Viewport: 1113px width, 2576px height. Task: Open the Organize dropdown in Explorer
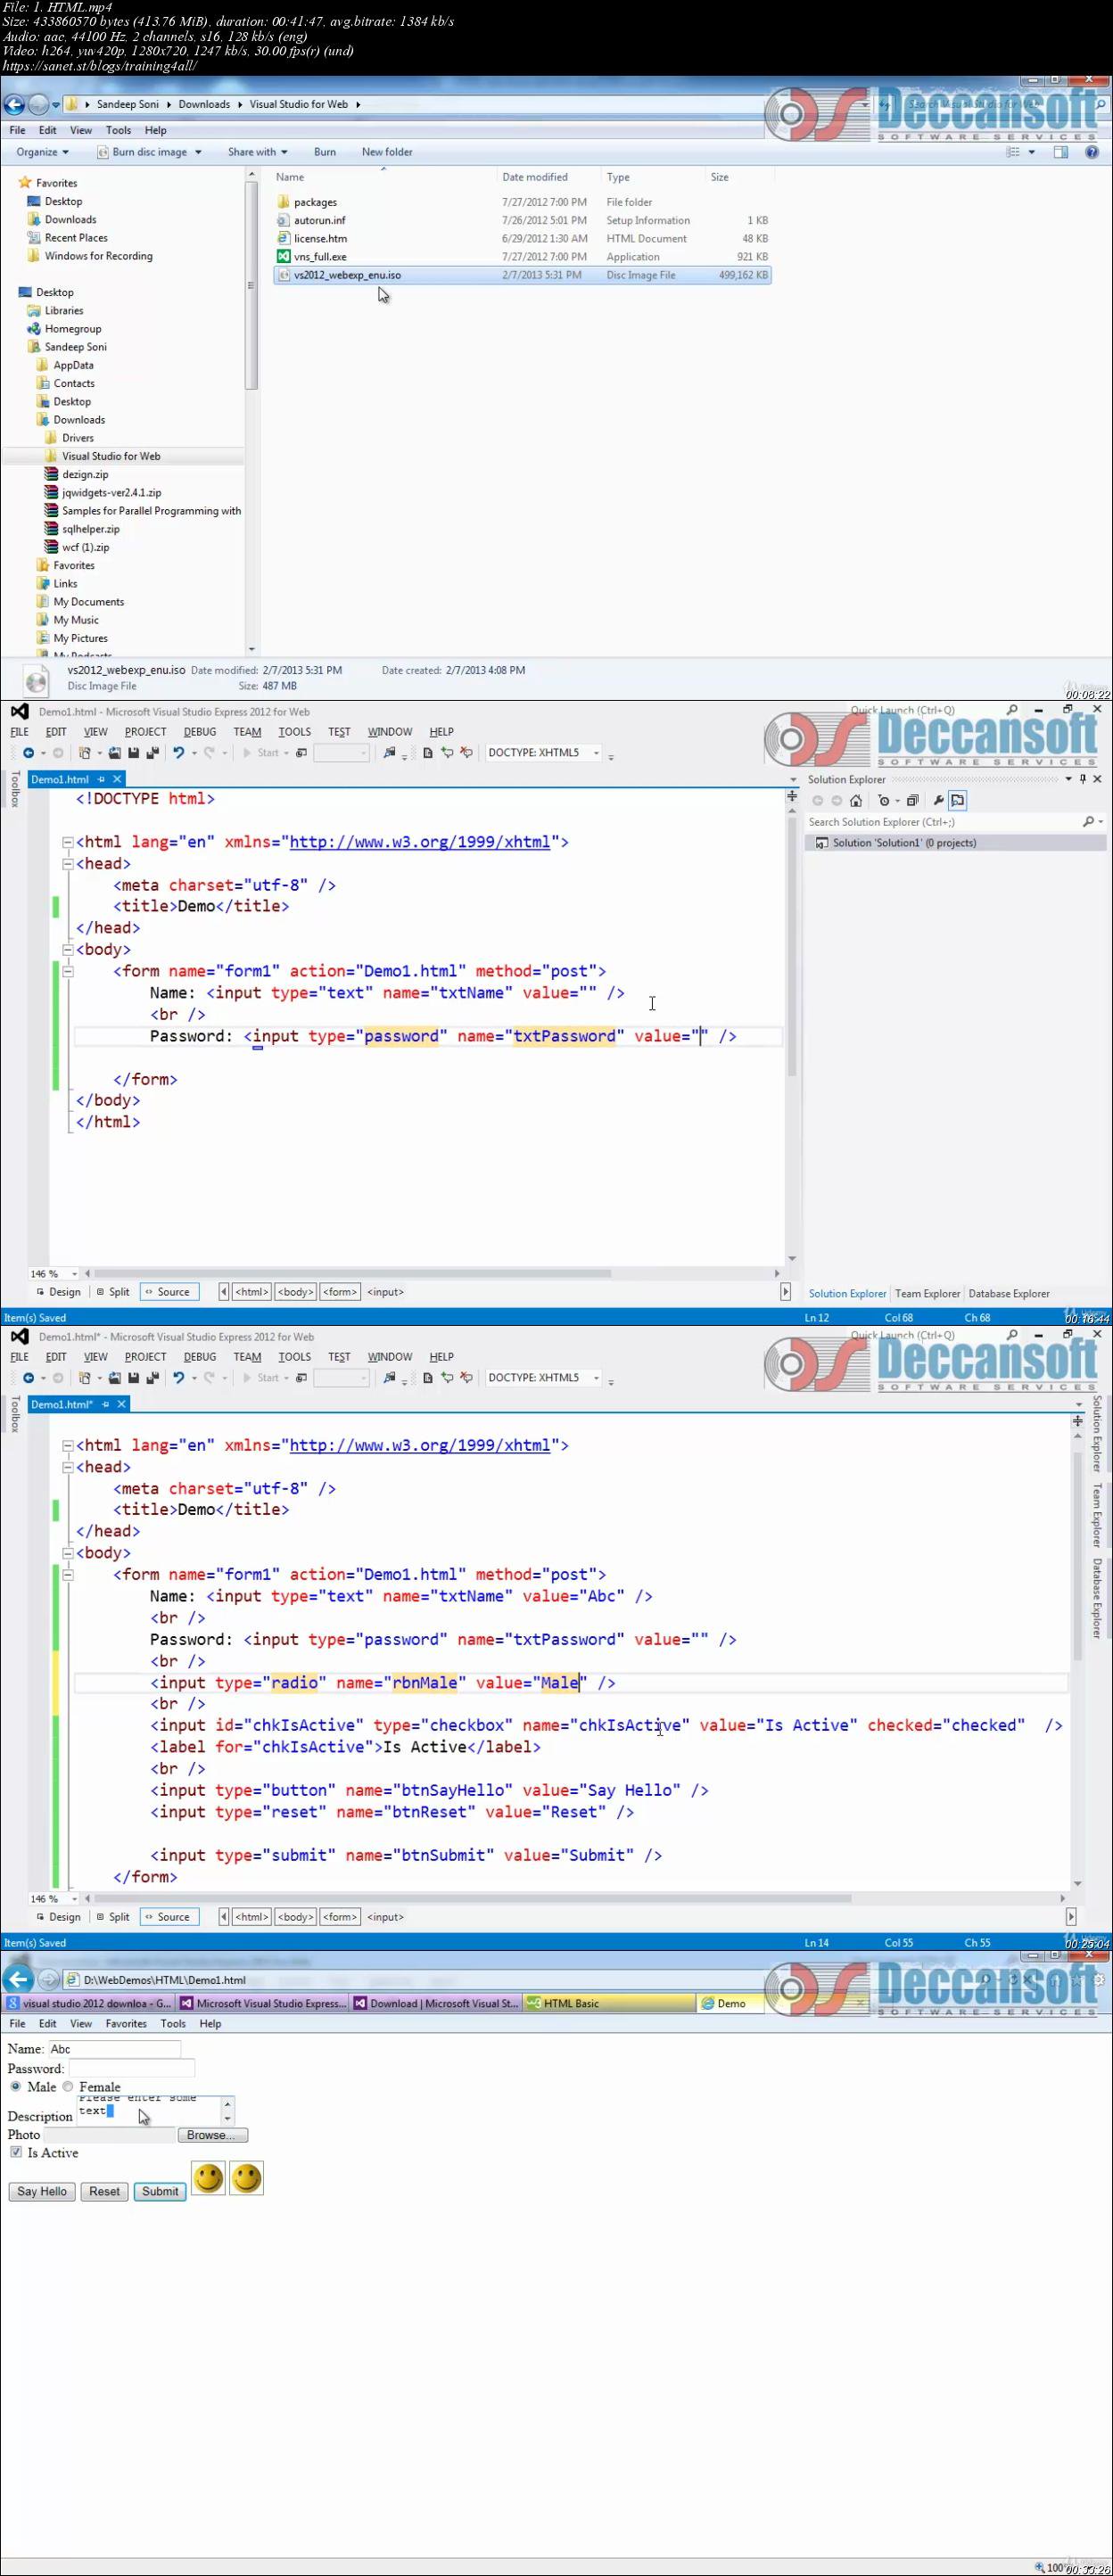coord(42,152)
